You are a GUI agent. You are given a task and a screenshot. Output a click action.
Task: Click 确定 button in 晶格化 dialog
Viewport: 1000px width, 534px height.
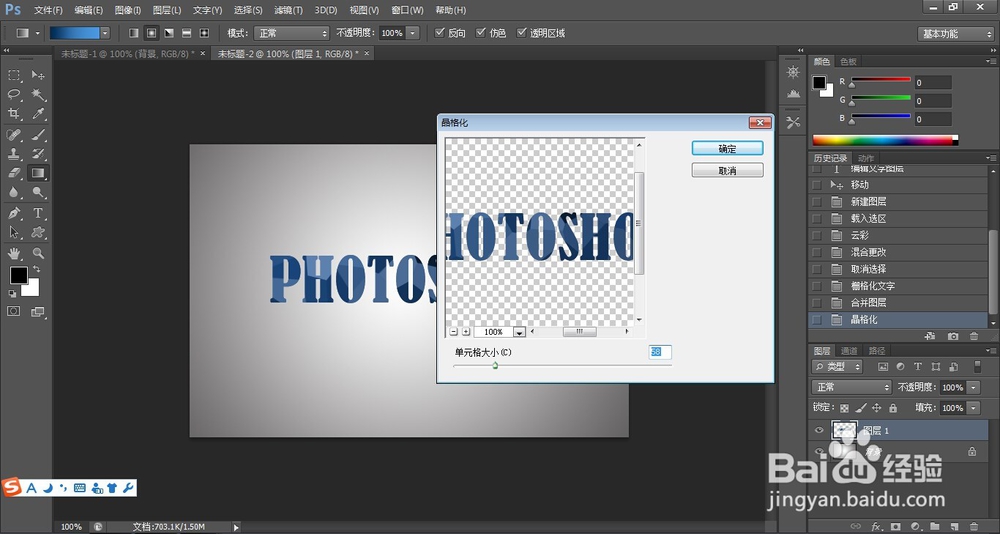pos(727,148)
